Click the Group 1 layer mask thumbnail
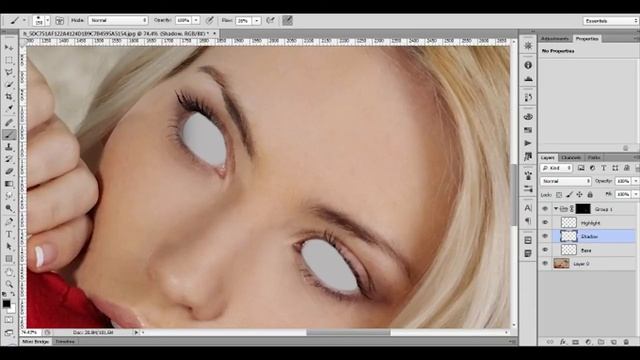640x360 pixels. click(x=583, y=209)
